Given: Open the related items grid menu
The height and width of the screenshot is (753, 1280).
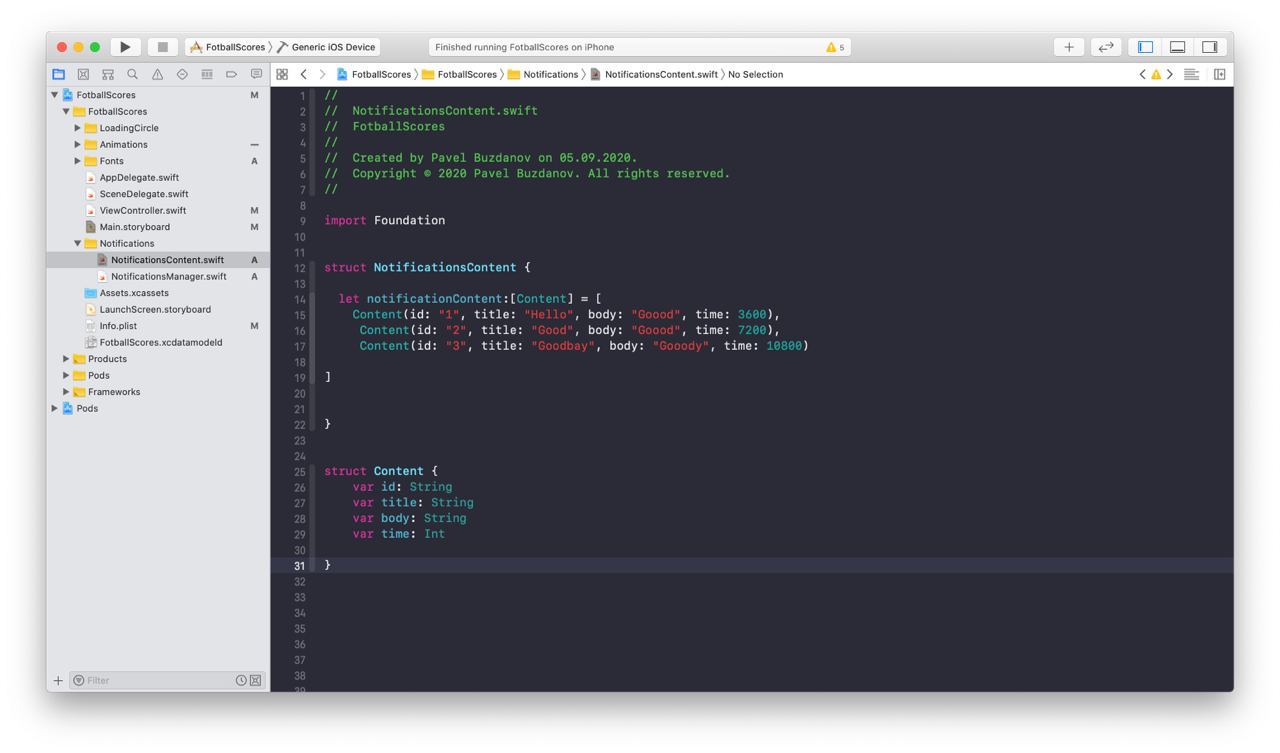Looking at the screenshot, I should coord(282,74).
